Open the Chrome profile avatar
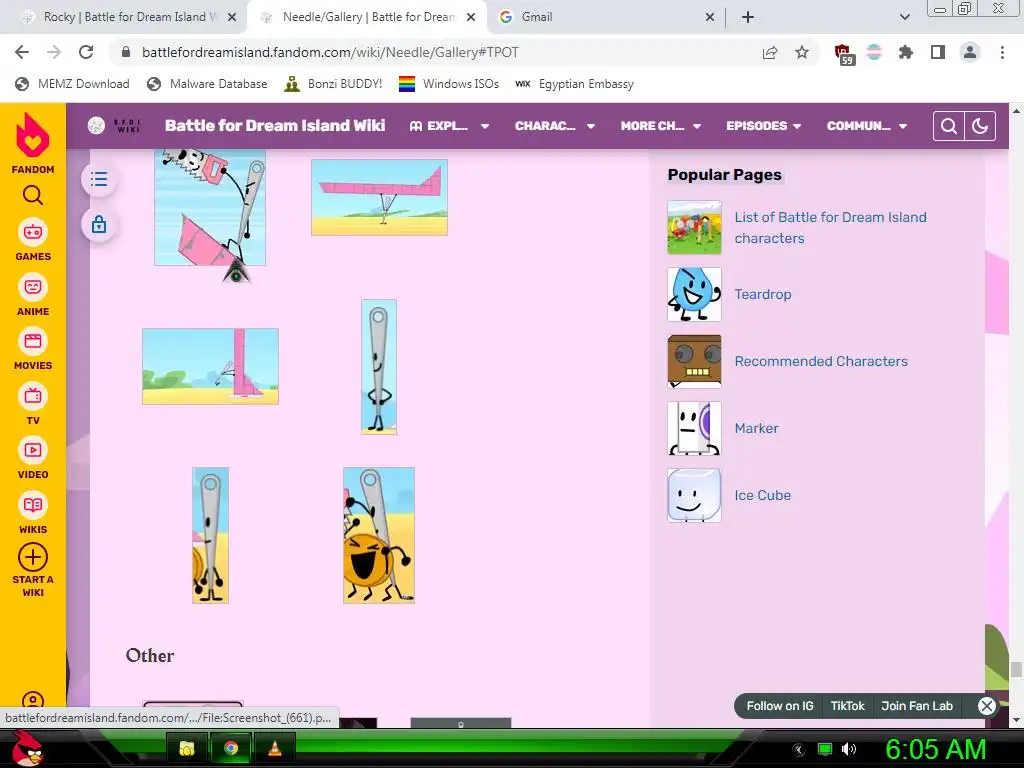The height and width of the screenshot is (768, 1024). [970, 52]
